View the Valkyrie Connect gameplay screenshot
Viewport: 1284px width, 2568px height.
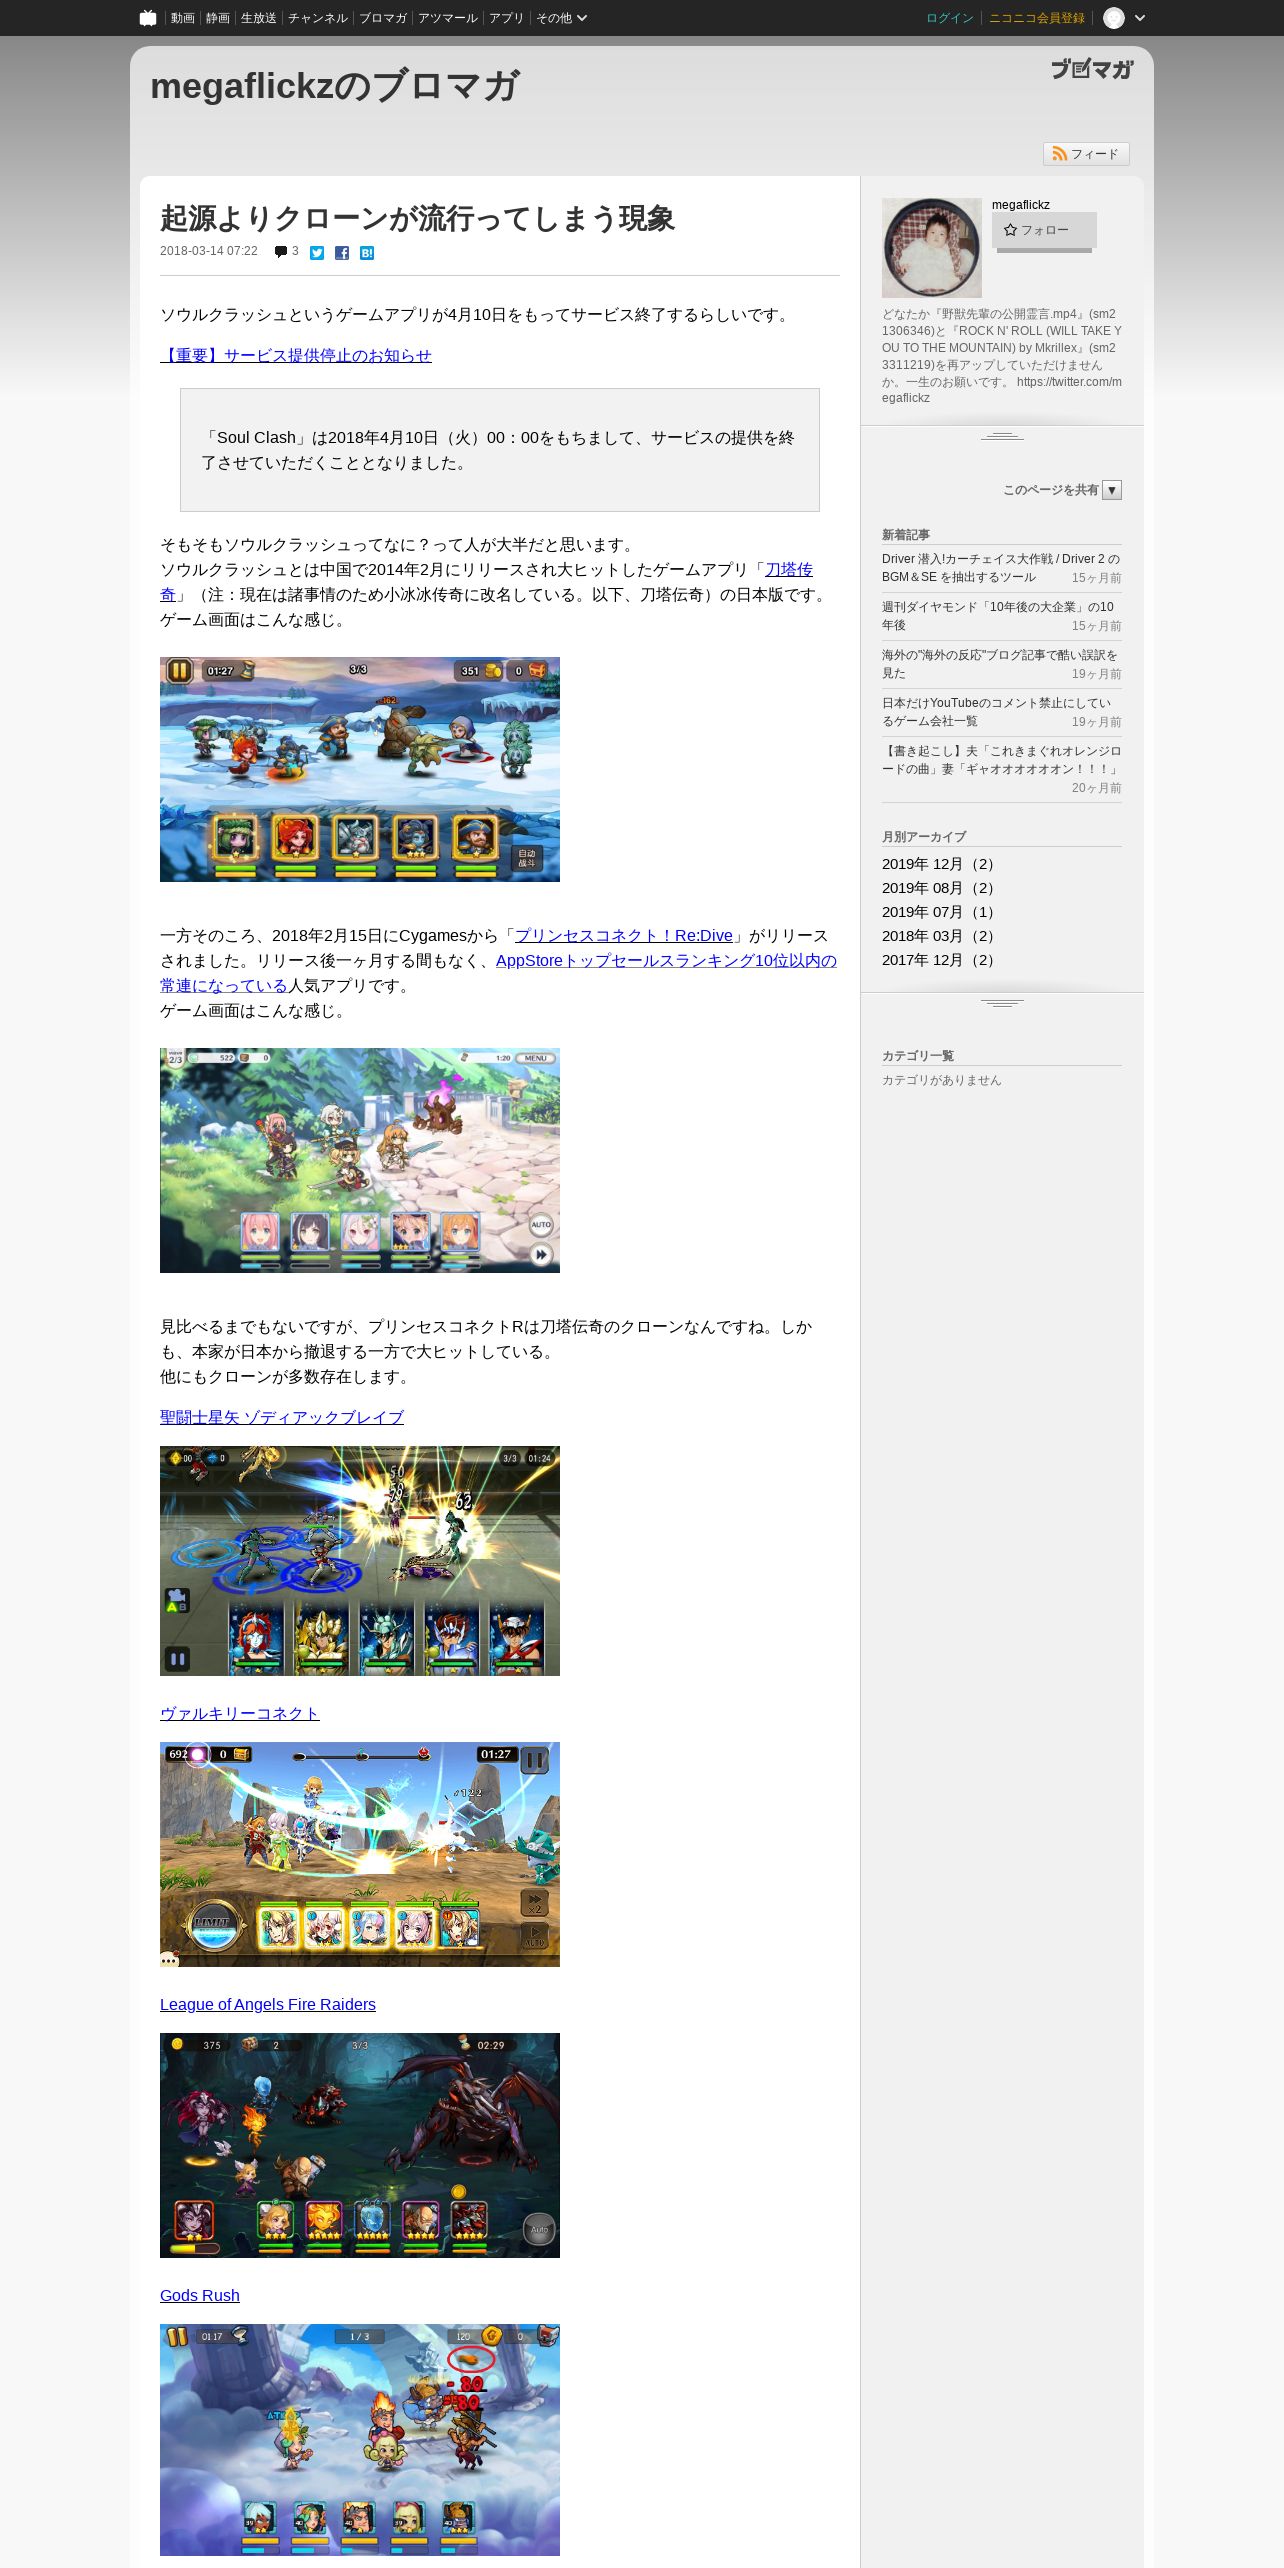(x=360, y=1855)
